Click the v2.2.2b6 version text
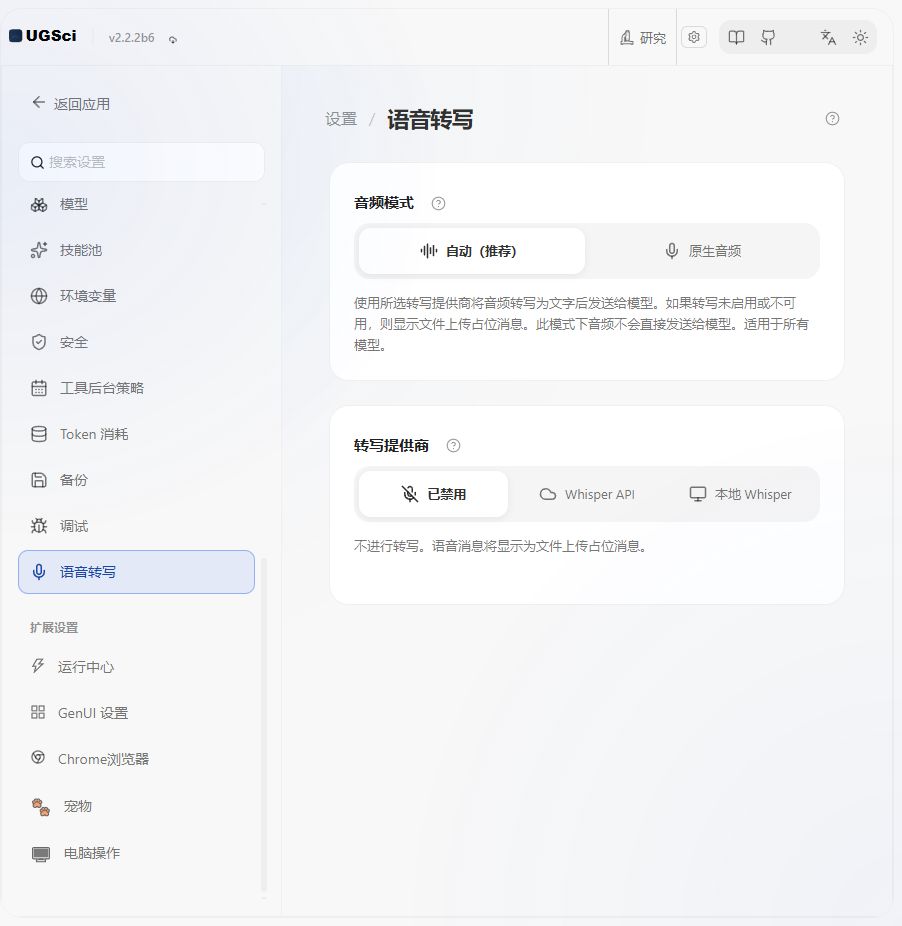This screenshot has height=926, width=902. pos(132,38)
